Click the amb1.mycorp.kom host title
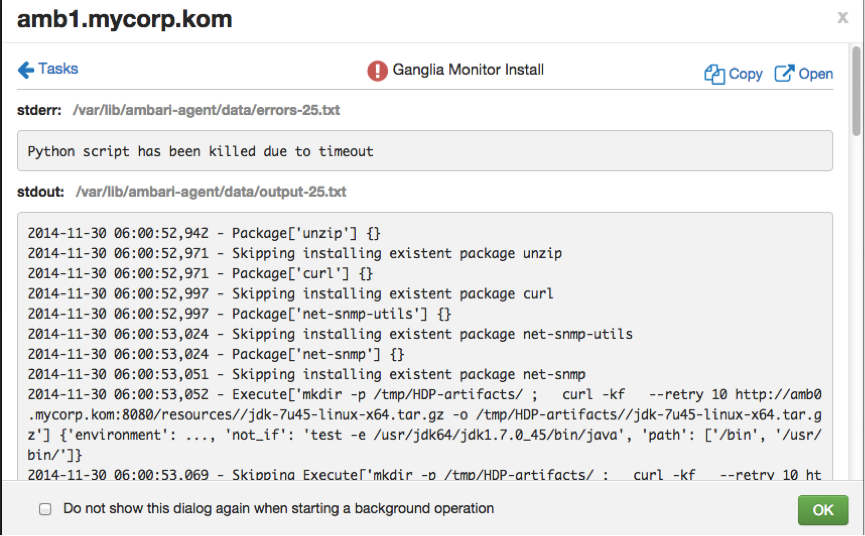 pyautogui.click(x=125, y=18)
